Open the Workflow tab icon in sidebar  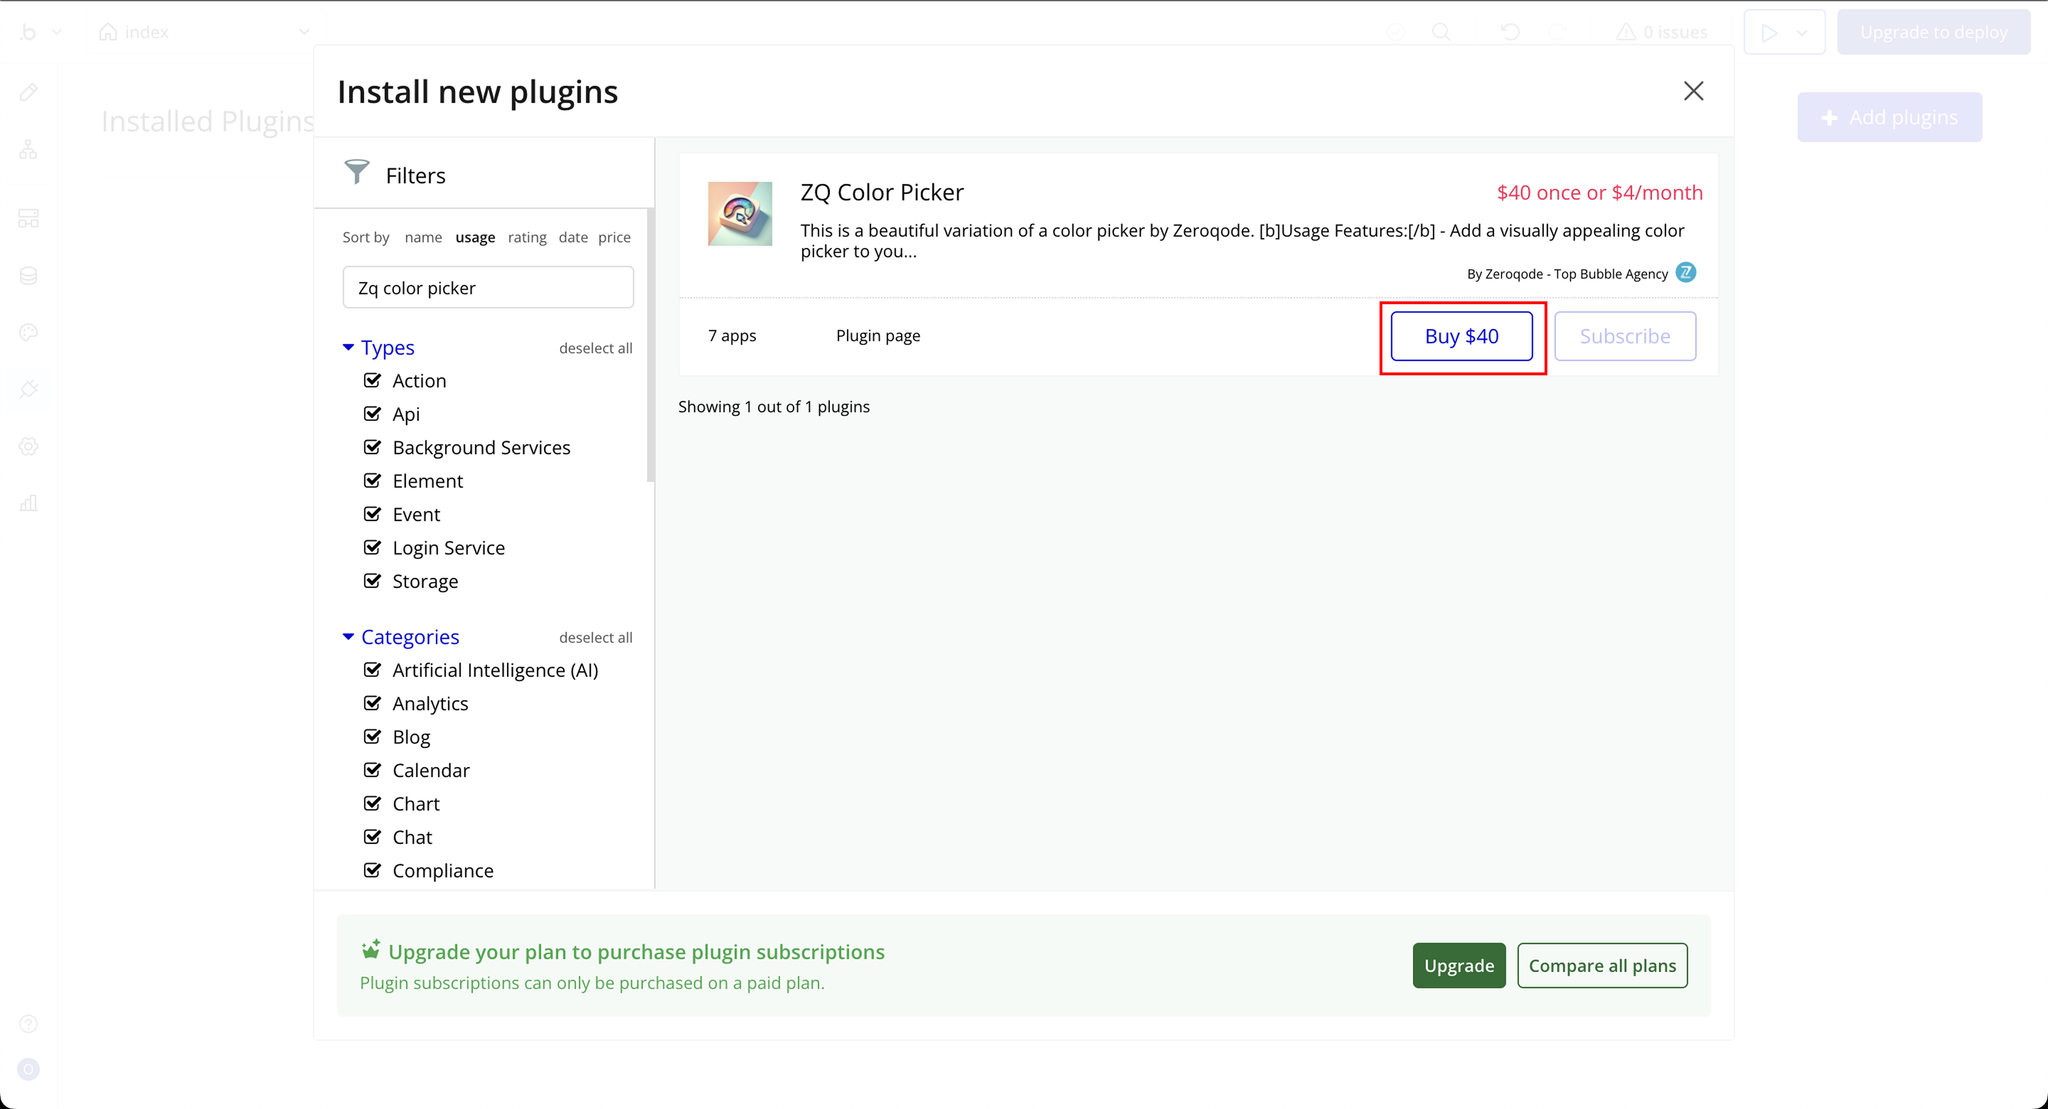click(x=28, y=150)
